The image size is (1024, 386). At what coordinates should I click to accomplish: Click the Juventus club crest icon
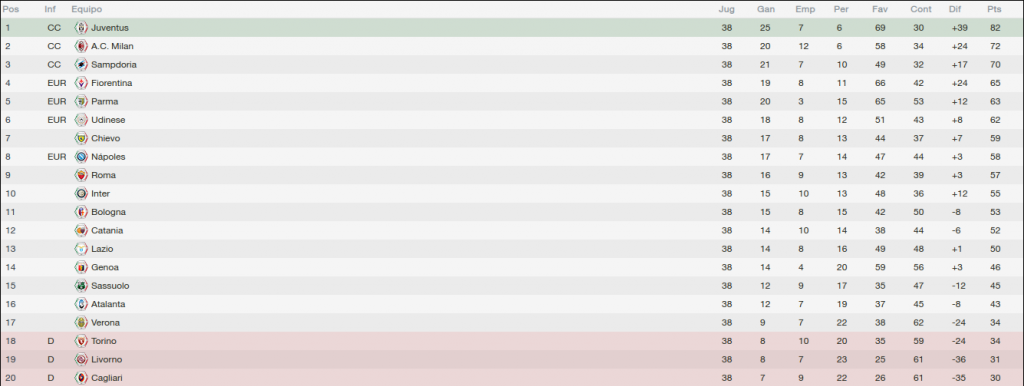coord(81,28)
